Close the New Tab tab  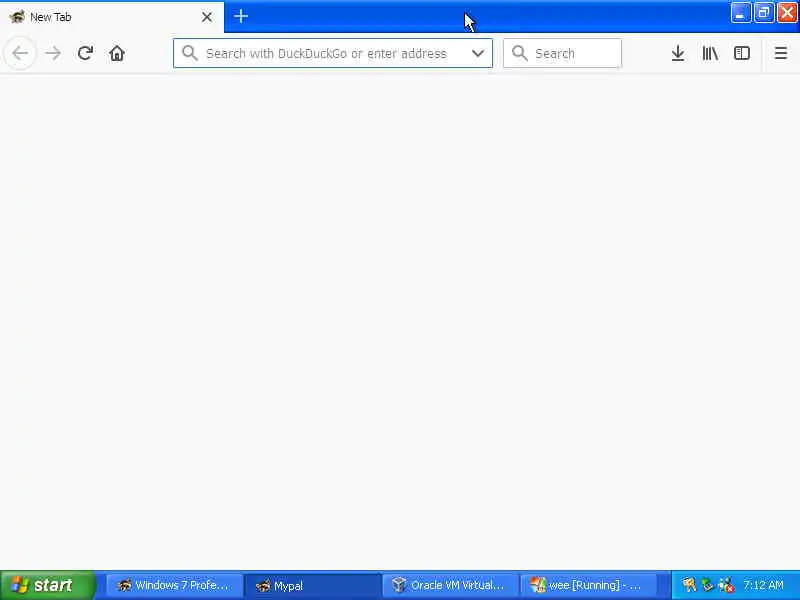(207, 17)
